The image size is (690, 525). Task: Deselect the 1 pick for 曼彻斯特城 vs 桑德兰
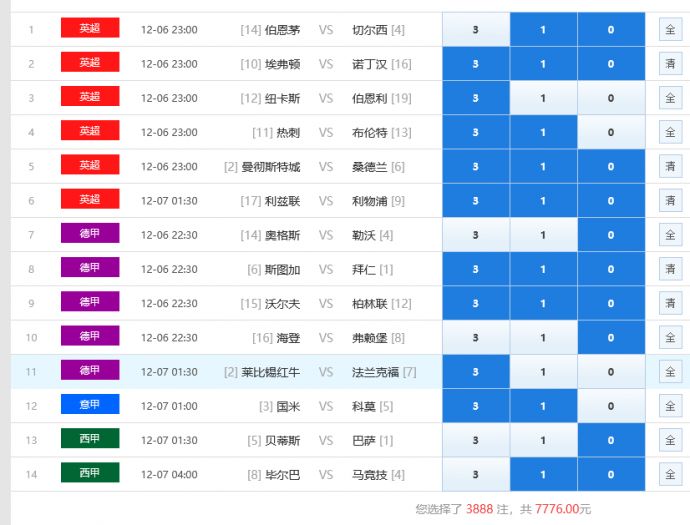pos(543,167)
